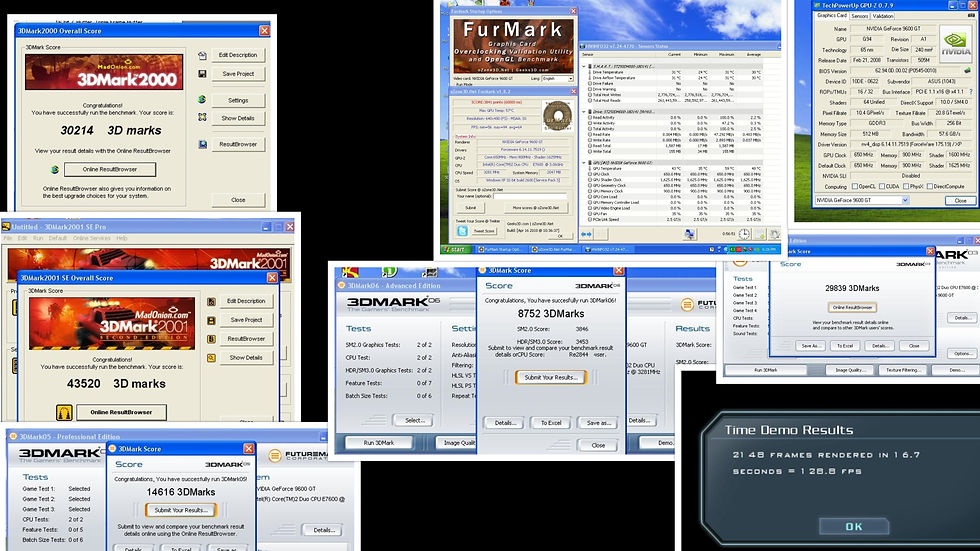Click 3DMark2001 SE Pro title bar icon

(x=6, y=227)
